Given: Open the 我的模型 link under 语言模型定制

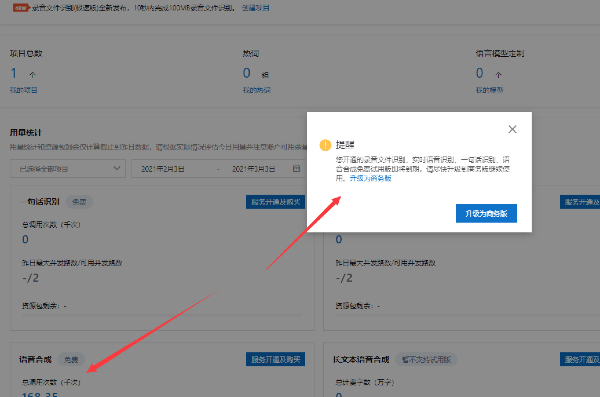Looking at the screenshot, I should pos(489,90).
